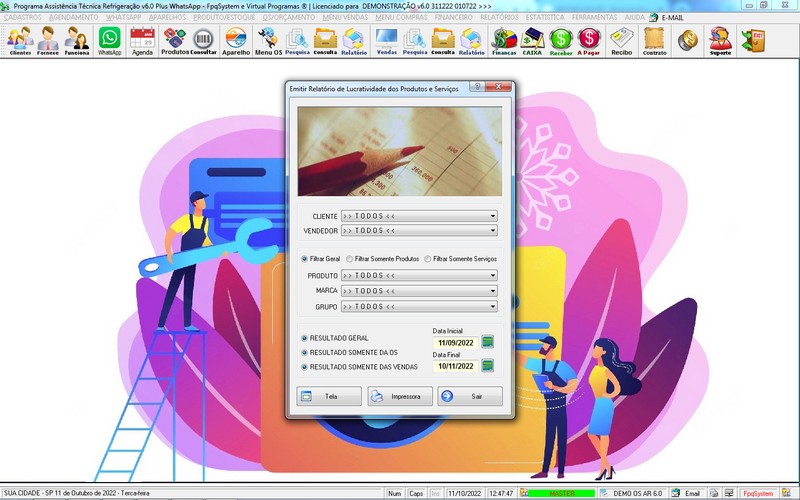
Task: Select Filtrar Somente Produtos option
Action: [349, 258]
